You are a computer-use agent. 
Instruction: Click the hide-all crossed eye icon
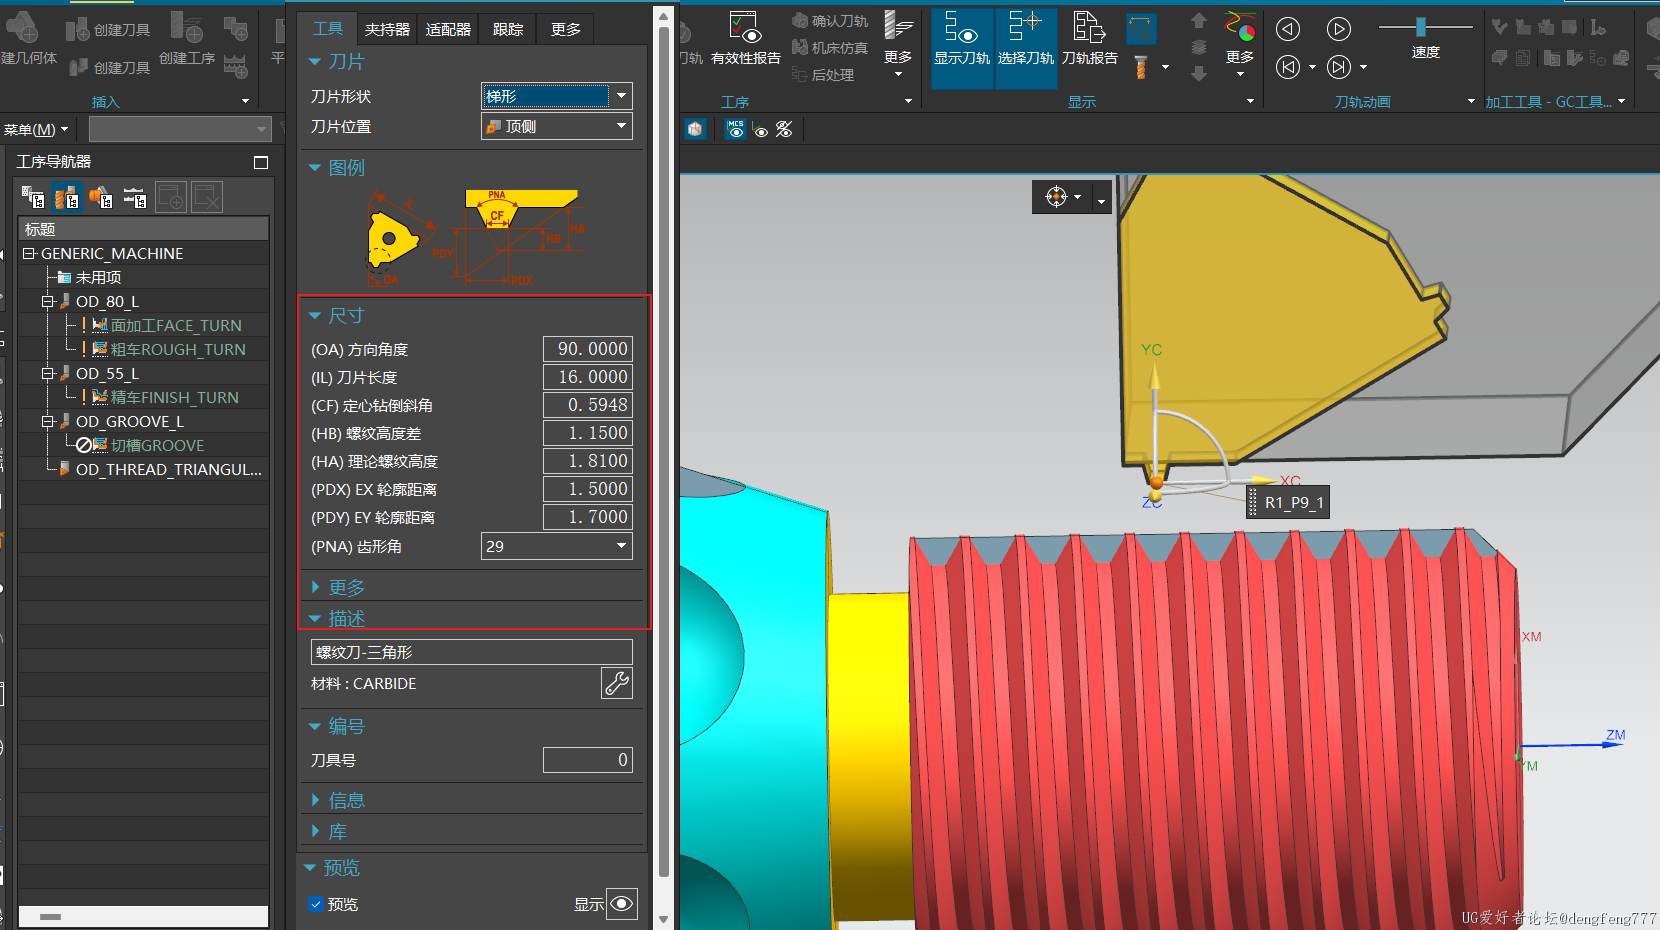click(784, 129)
